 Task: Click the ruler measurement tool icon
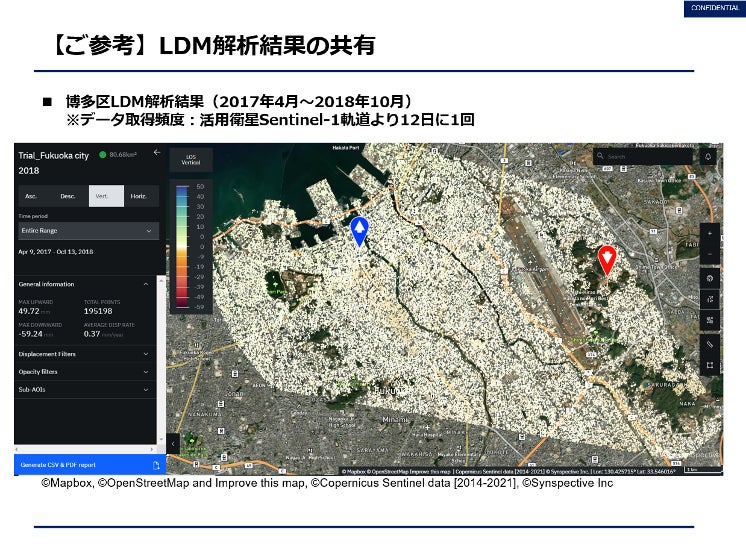(709, 344)
